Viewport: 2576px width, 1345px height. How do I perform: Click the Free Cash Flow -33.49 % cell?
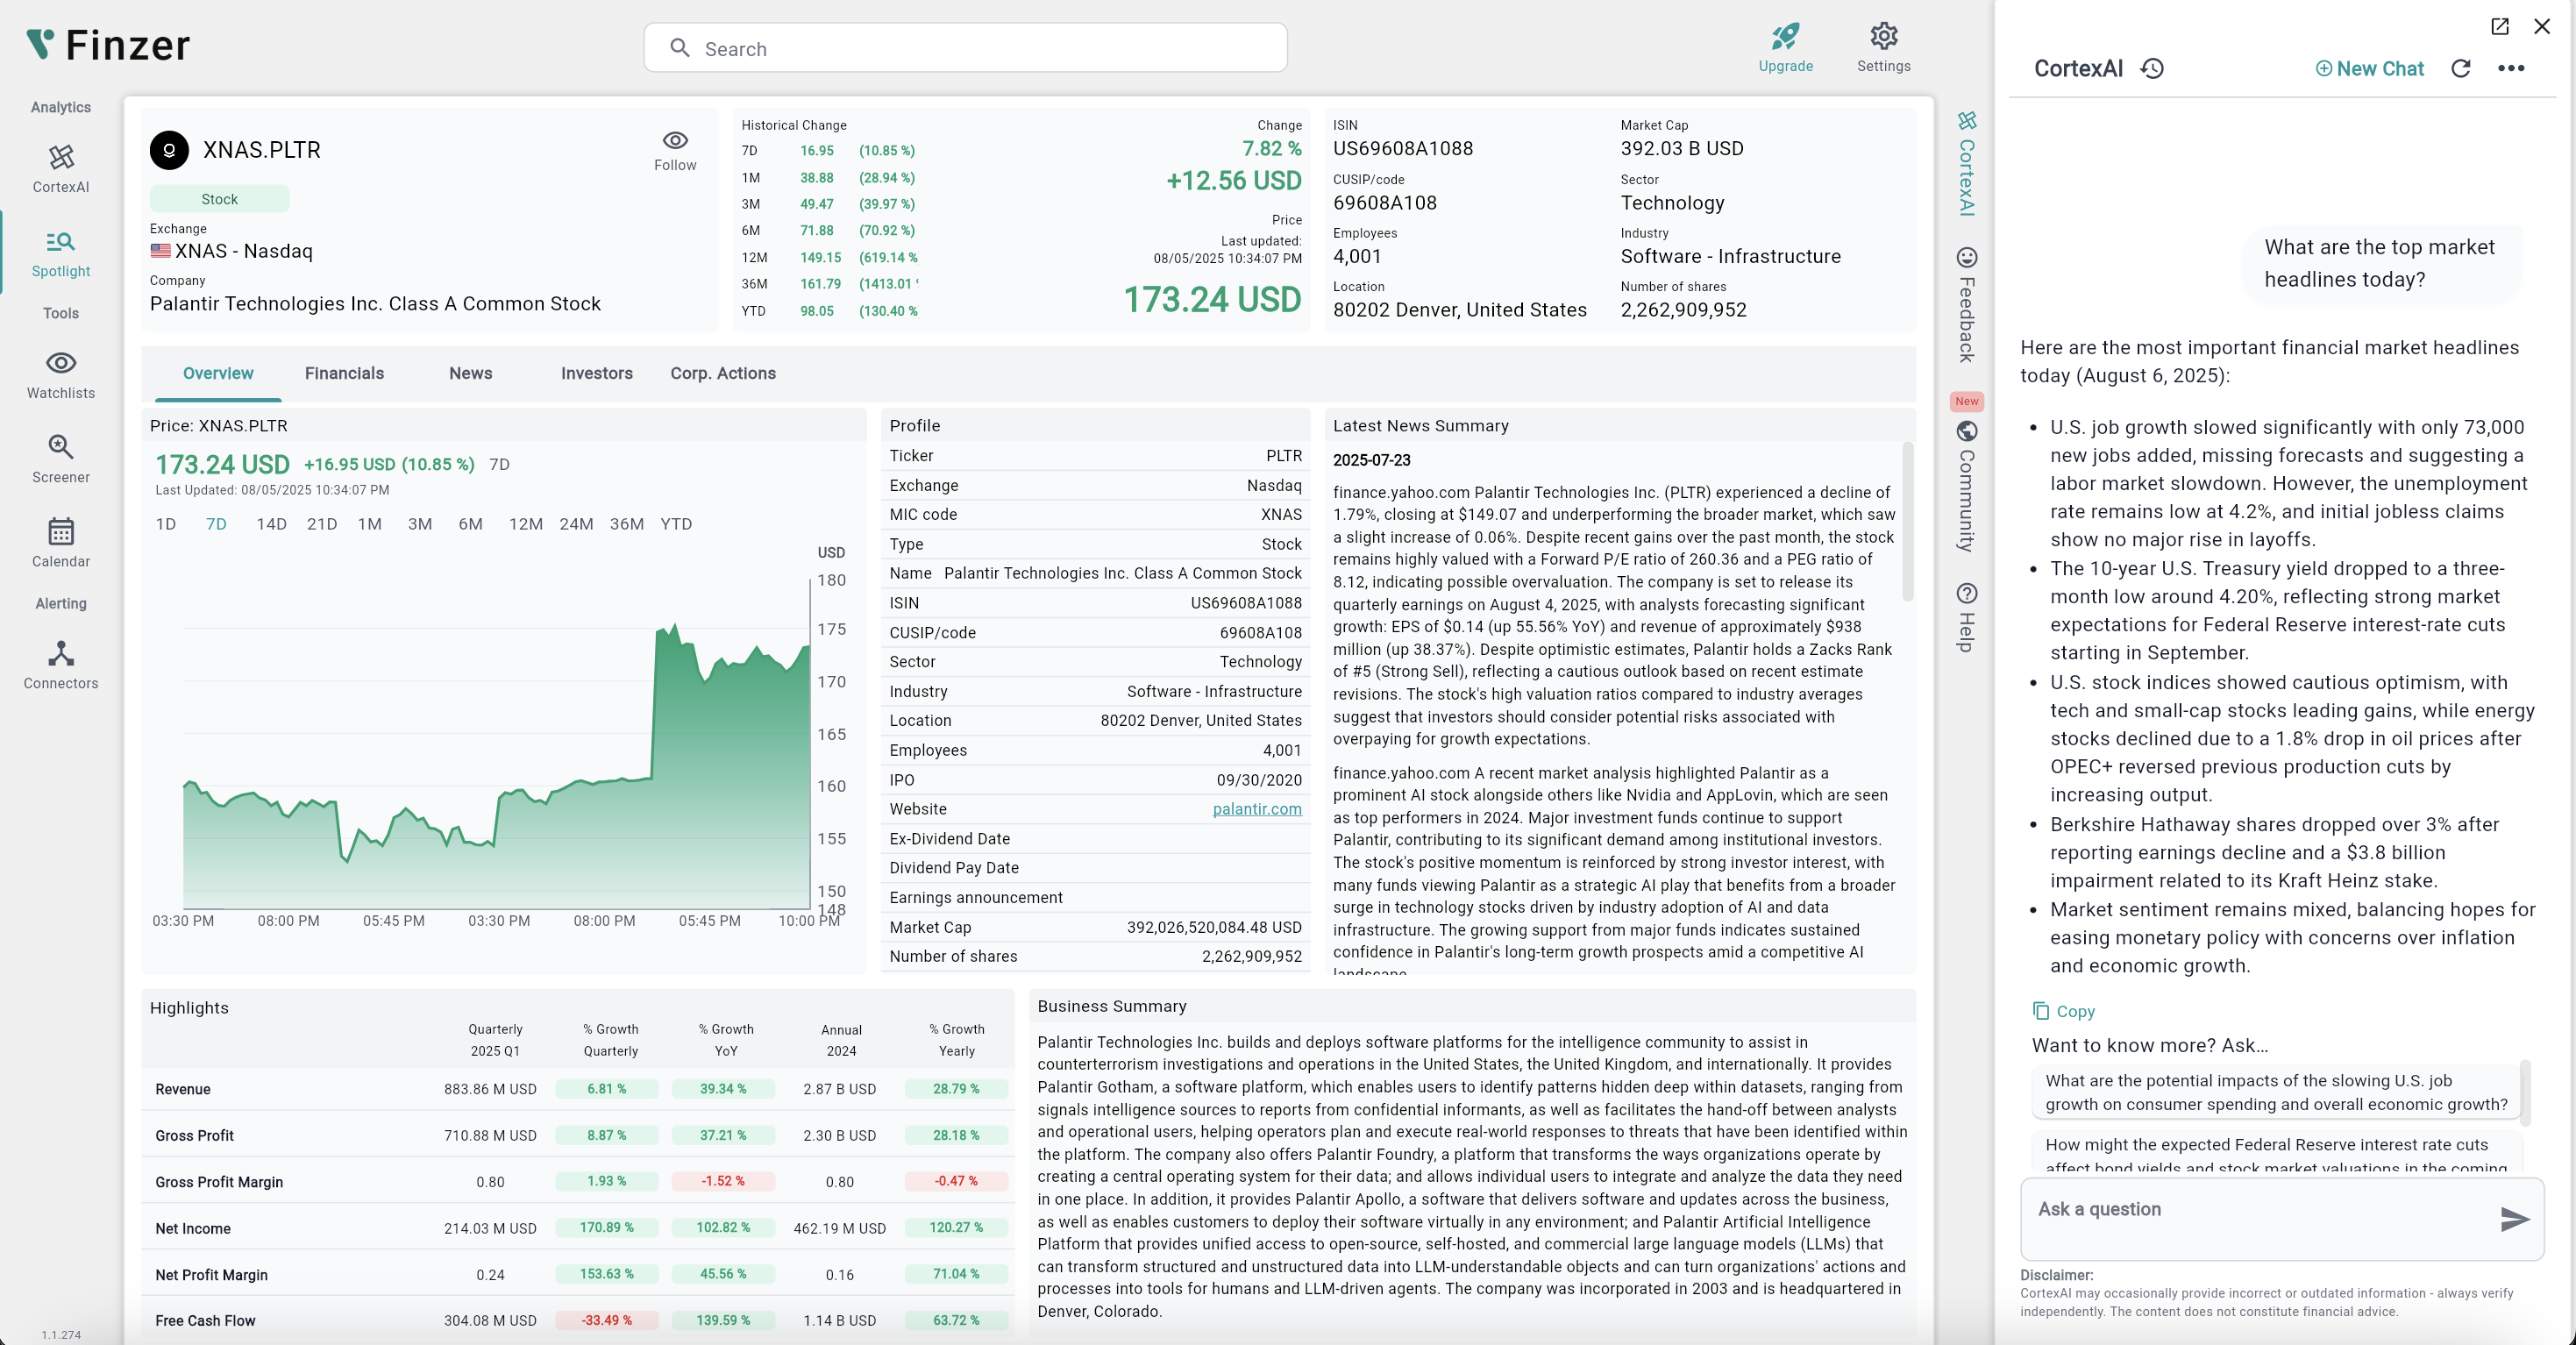607,1320
